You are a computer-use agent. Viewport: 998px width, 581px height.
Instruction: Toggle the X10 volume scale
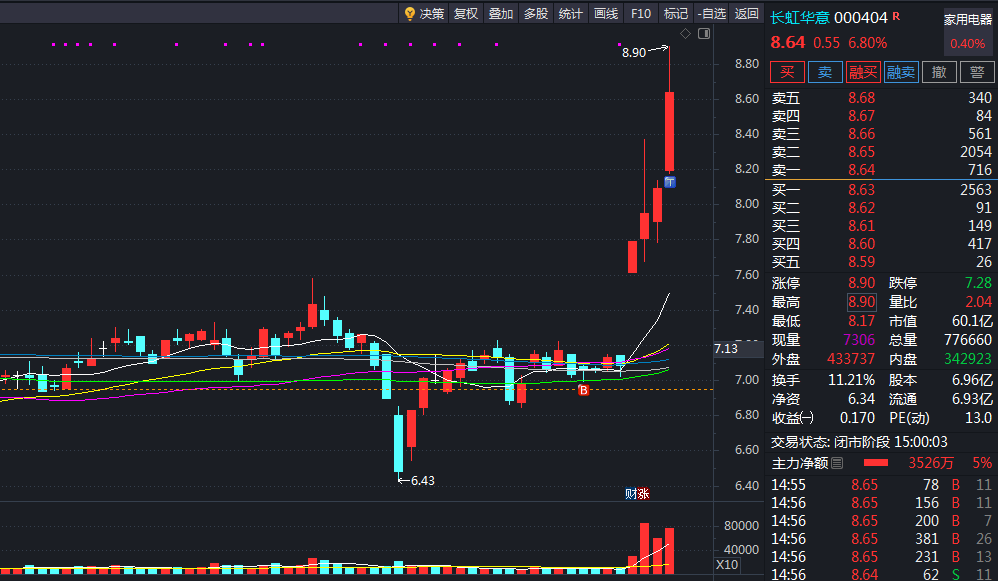tap(727, 564)
